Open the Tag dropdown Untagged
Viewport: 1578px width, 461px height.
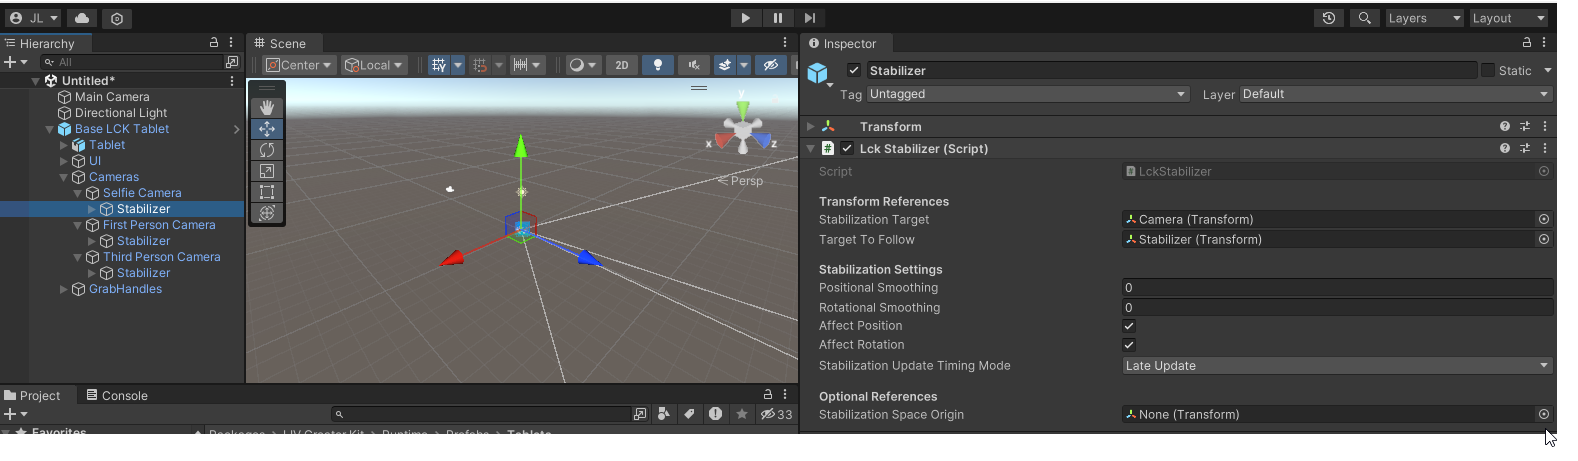[x=1028, y=94]
